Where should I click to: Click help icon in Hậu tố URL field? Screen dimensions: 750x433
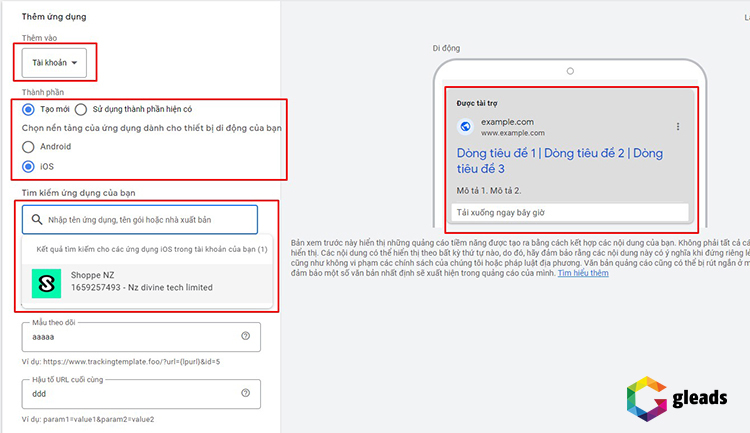(246, 393)
